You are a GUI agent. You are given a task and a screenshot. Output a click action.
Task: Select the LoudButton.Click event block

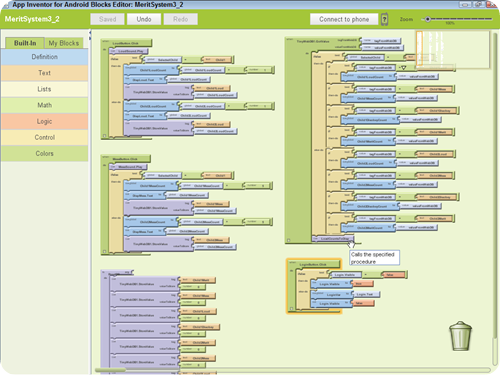tap(127, 43)
